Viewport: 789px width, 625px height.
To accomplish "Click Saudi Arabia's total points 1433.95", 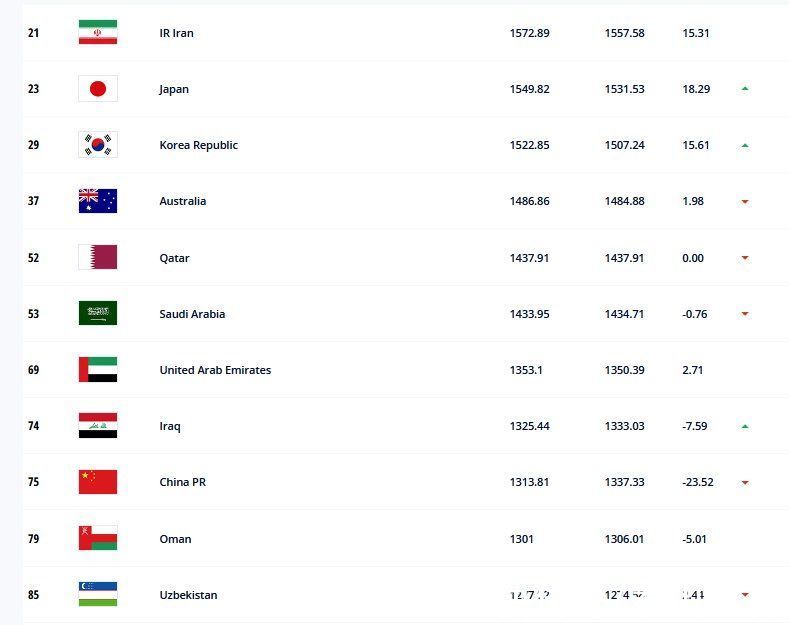I will [x=529, y=314].
